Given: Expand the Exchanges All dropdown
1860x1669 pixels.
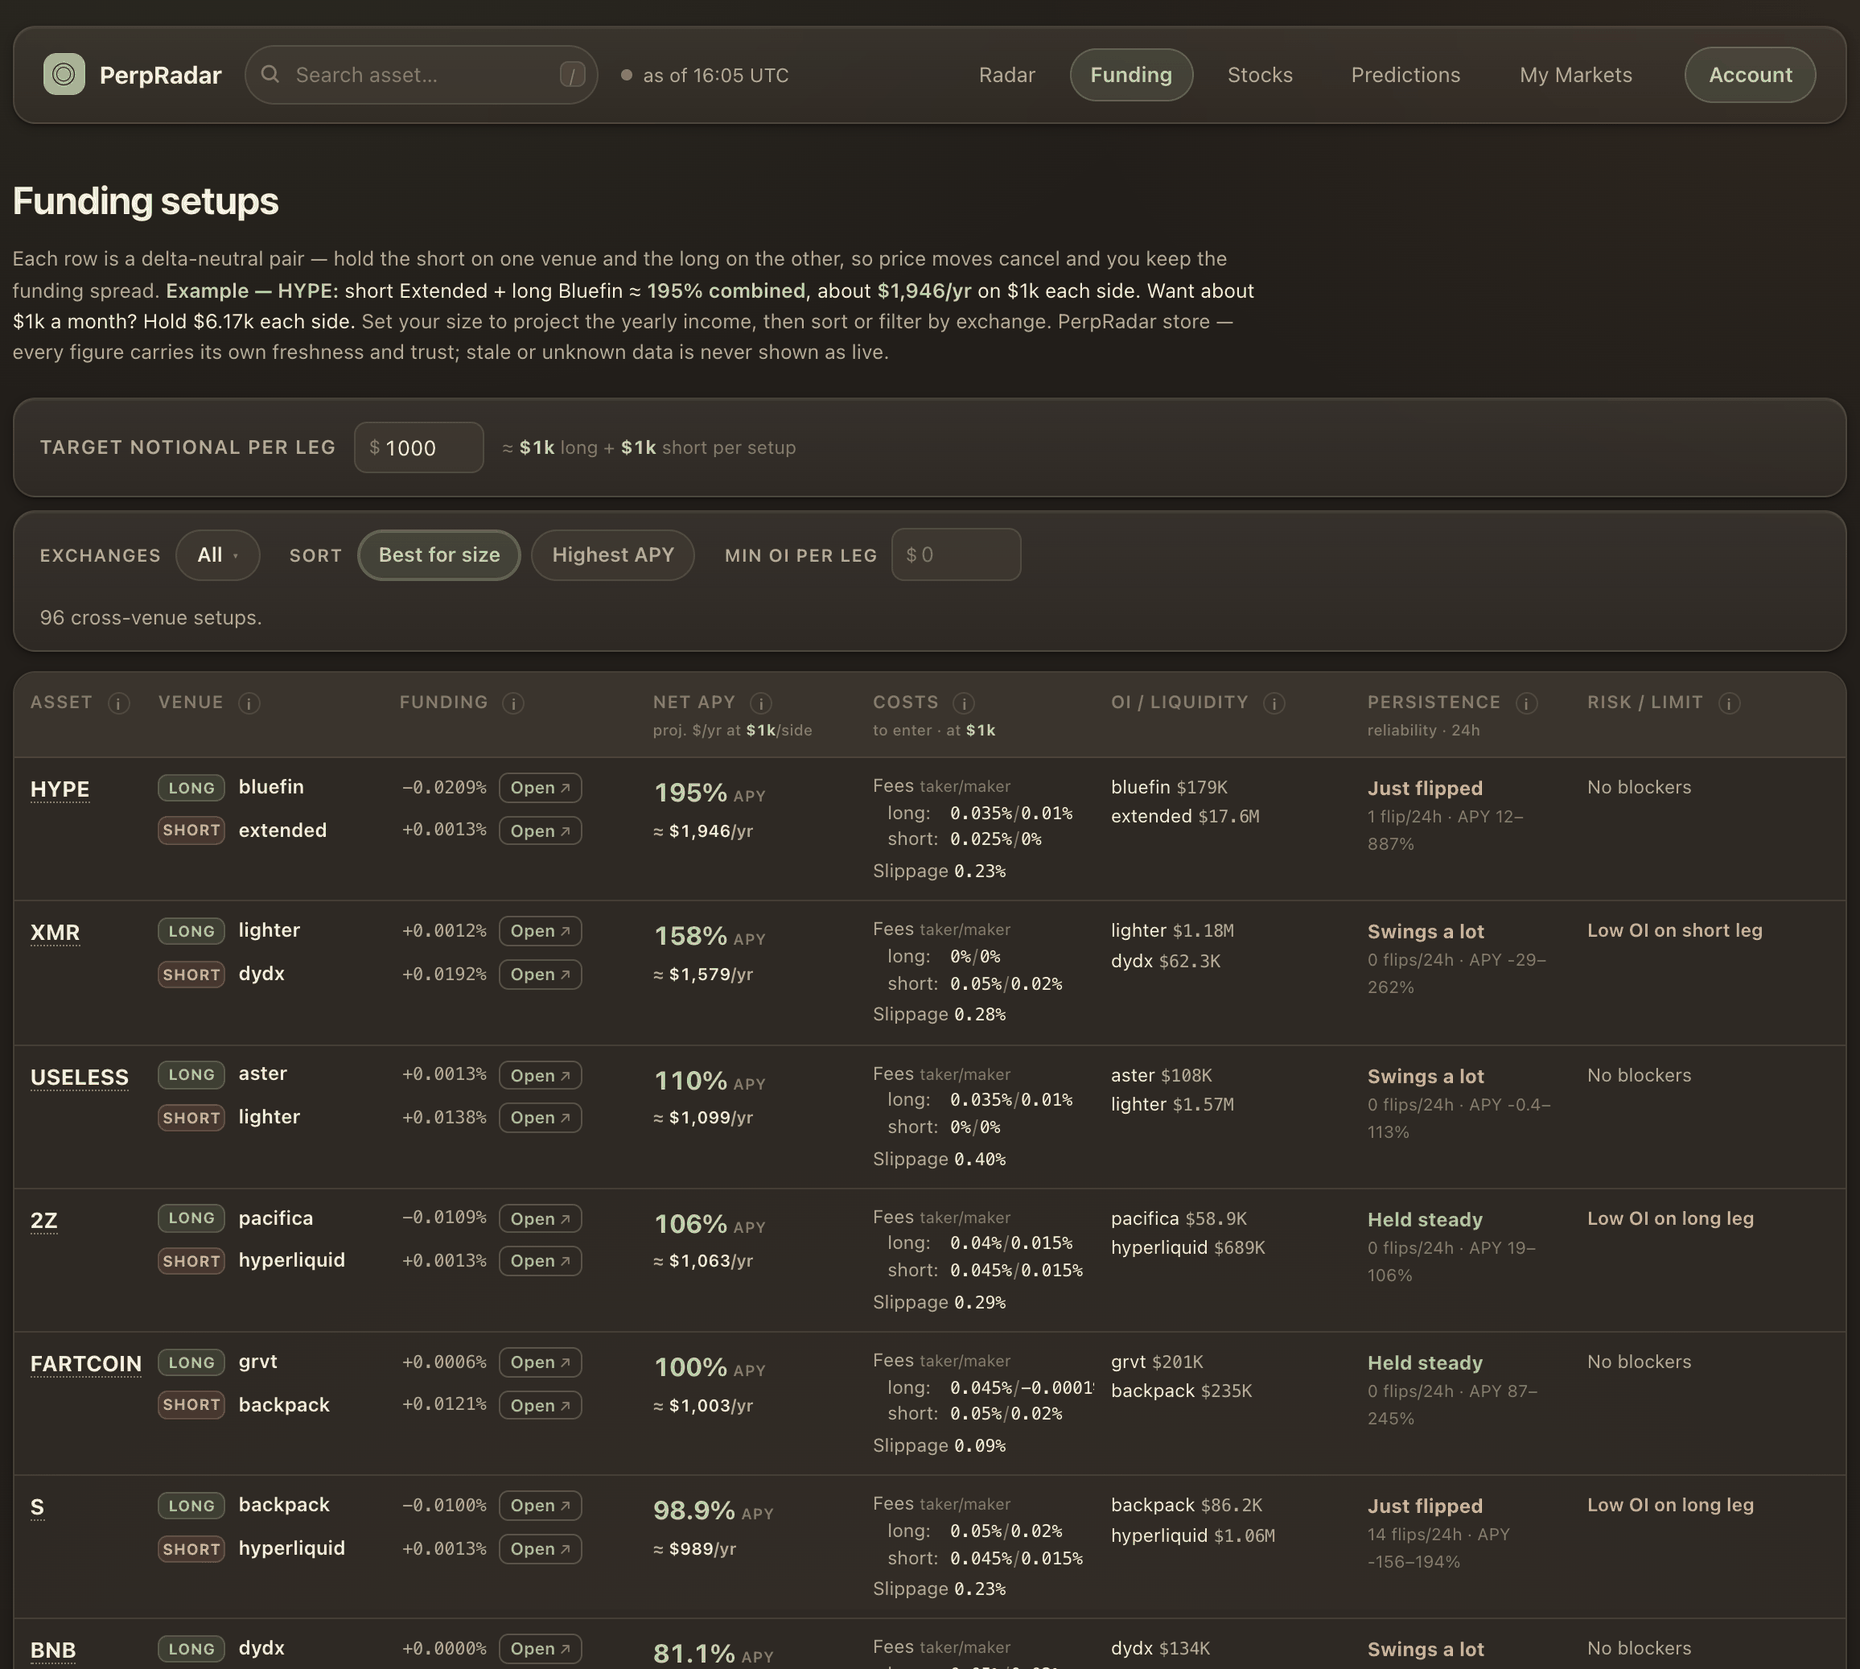Looking at the screenshot, I should coord(218,555).
